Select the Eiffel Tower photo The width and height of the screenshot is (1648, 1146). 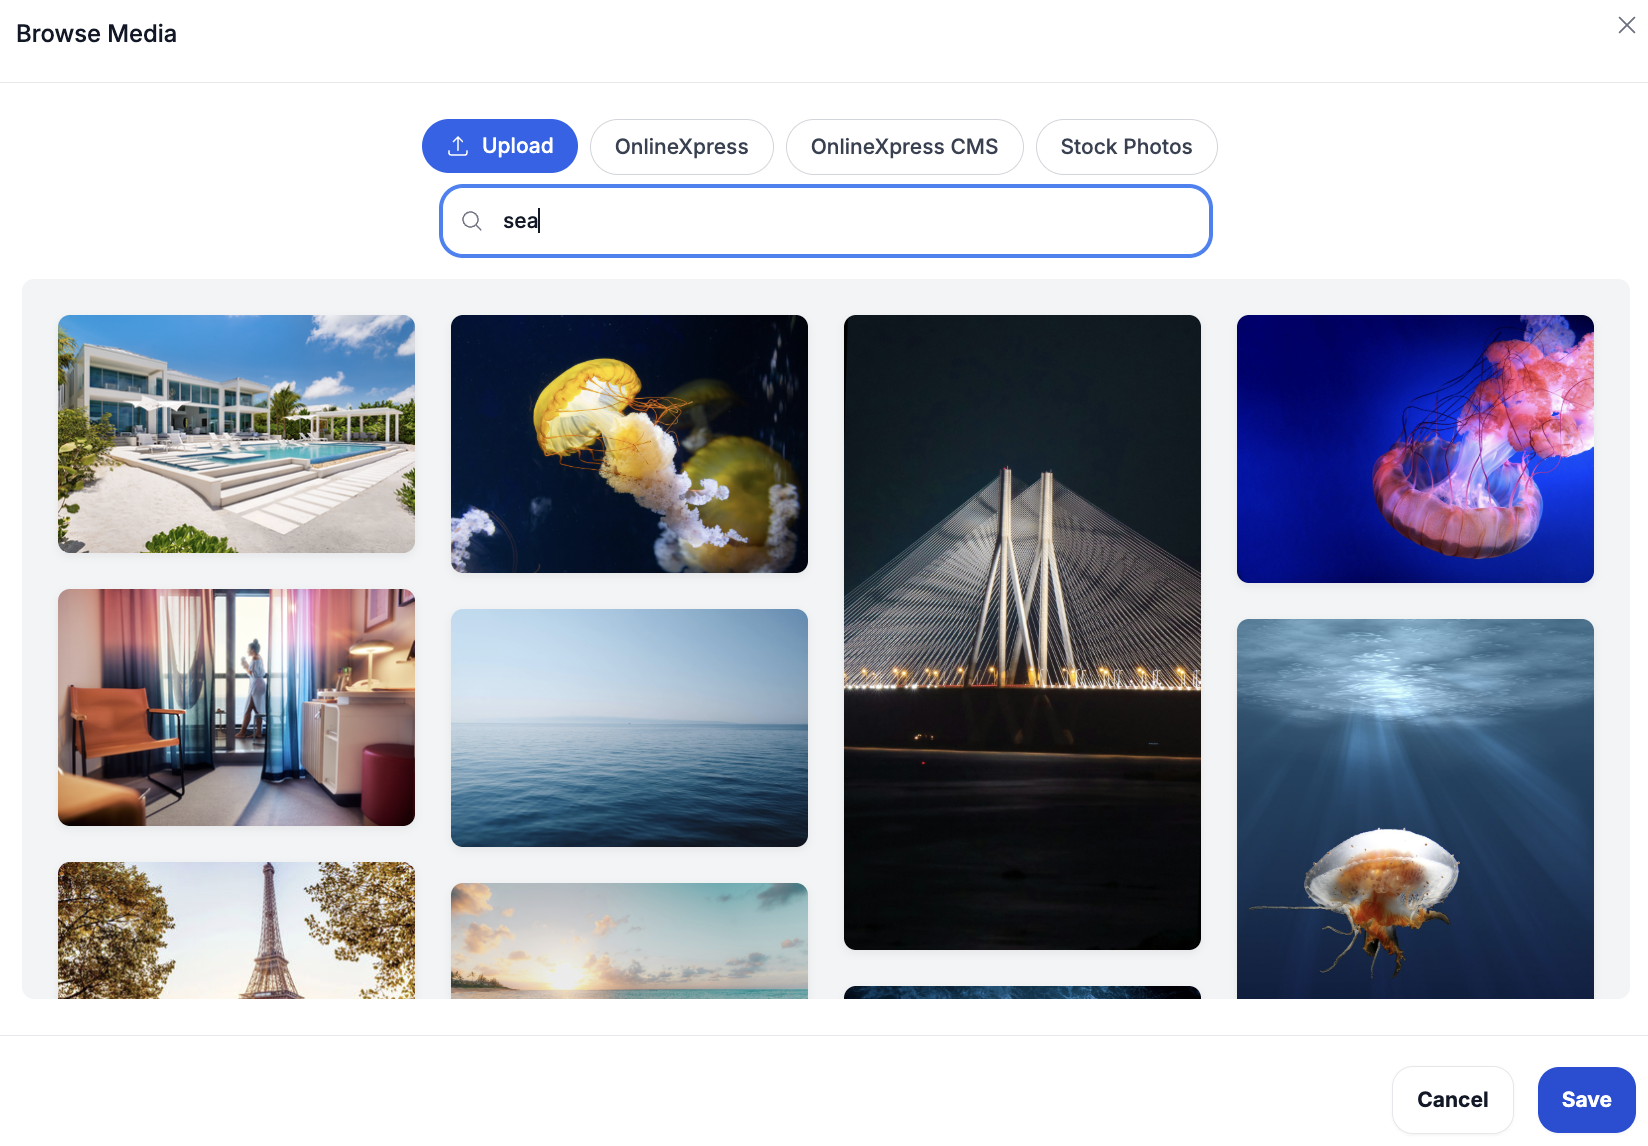click(x=236, y=930)
